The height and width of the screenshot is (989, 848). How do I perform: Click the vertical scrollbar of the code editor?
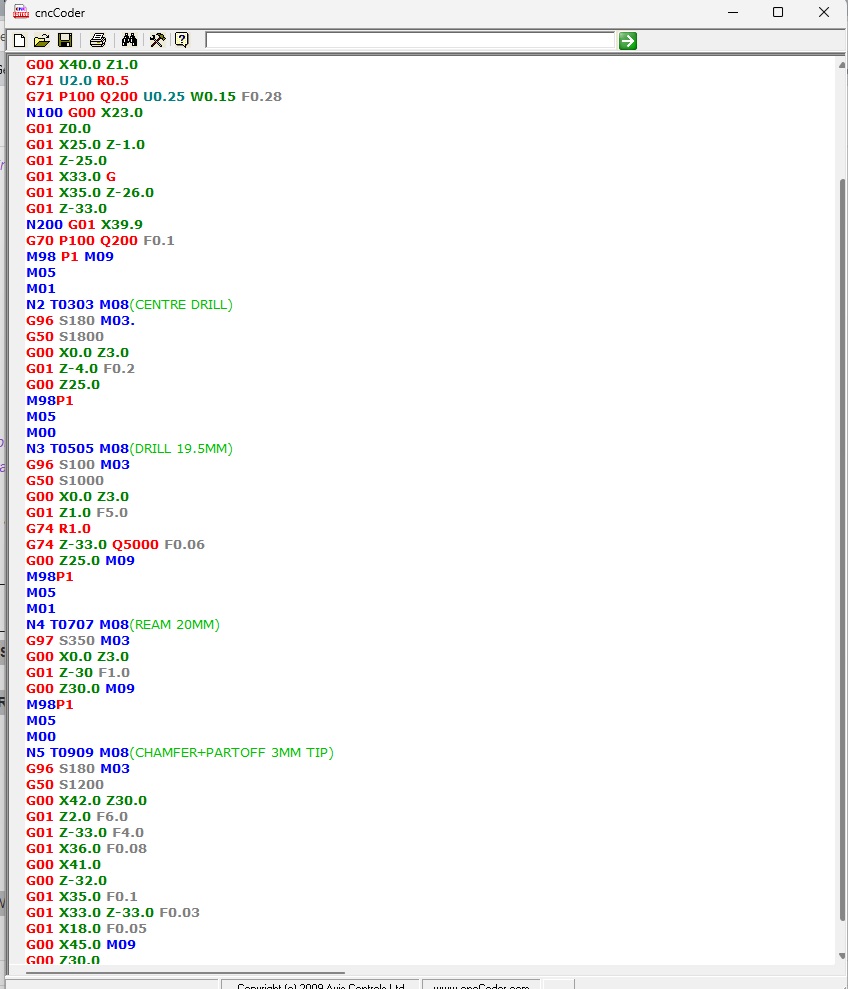click(x=840, y=500)
